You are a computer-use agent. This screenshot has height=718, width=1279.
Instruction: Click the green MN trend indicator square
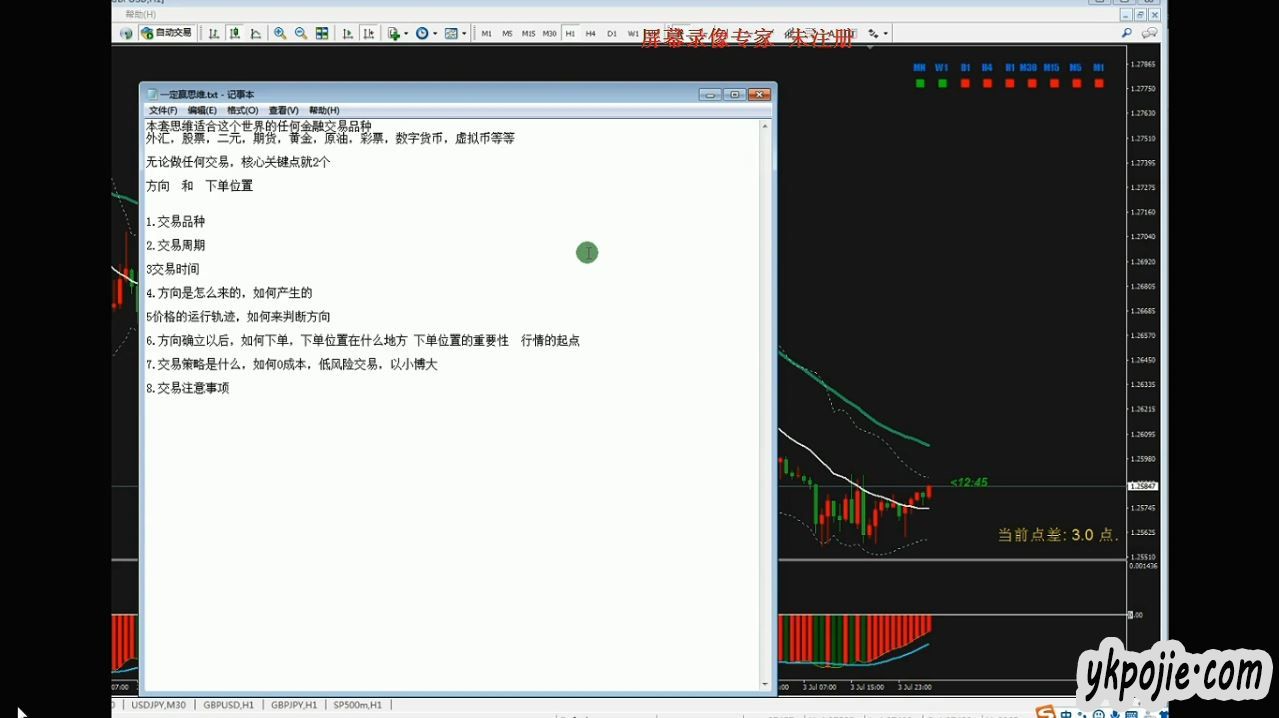[x=919, y=84]
